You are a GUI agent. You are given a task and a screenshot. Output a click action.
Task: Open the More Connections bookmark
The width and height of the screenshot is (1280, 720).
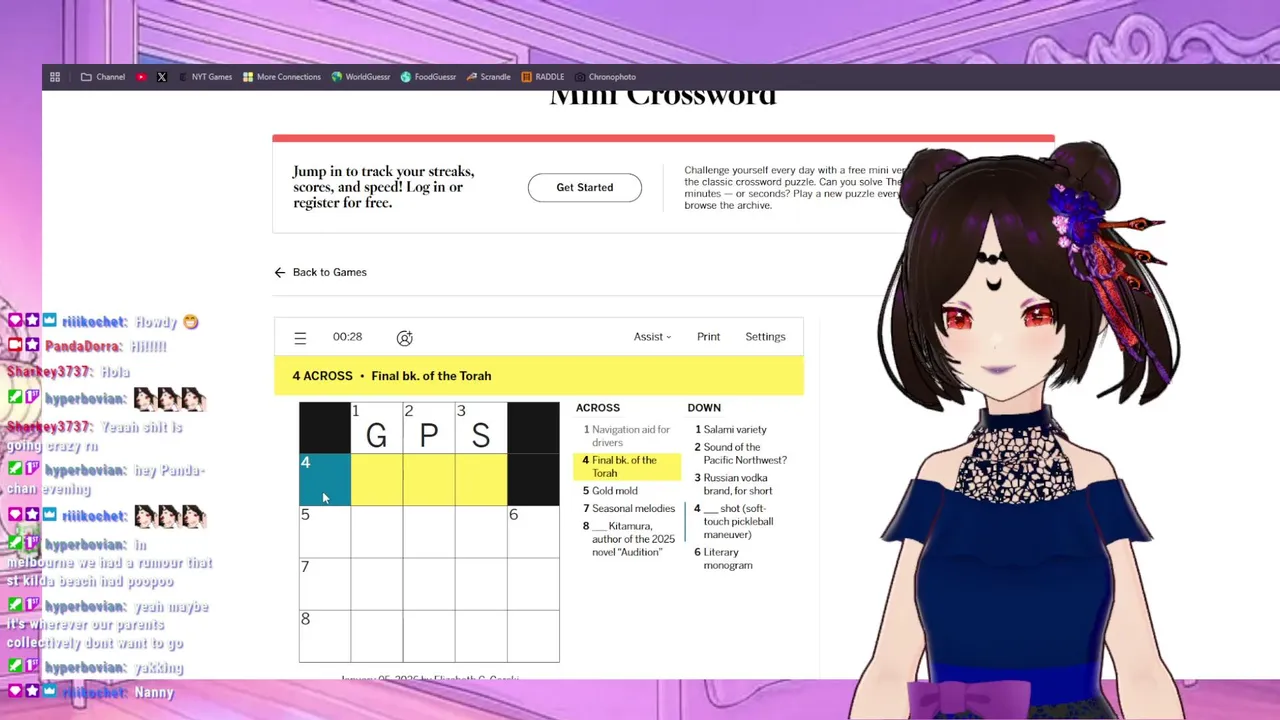[x=282, y=77]
